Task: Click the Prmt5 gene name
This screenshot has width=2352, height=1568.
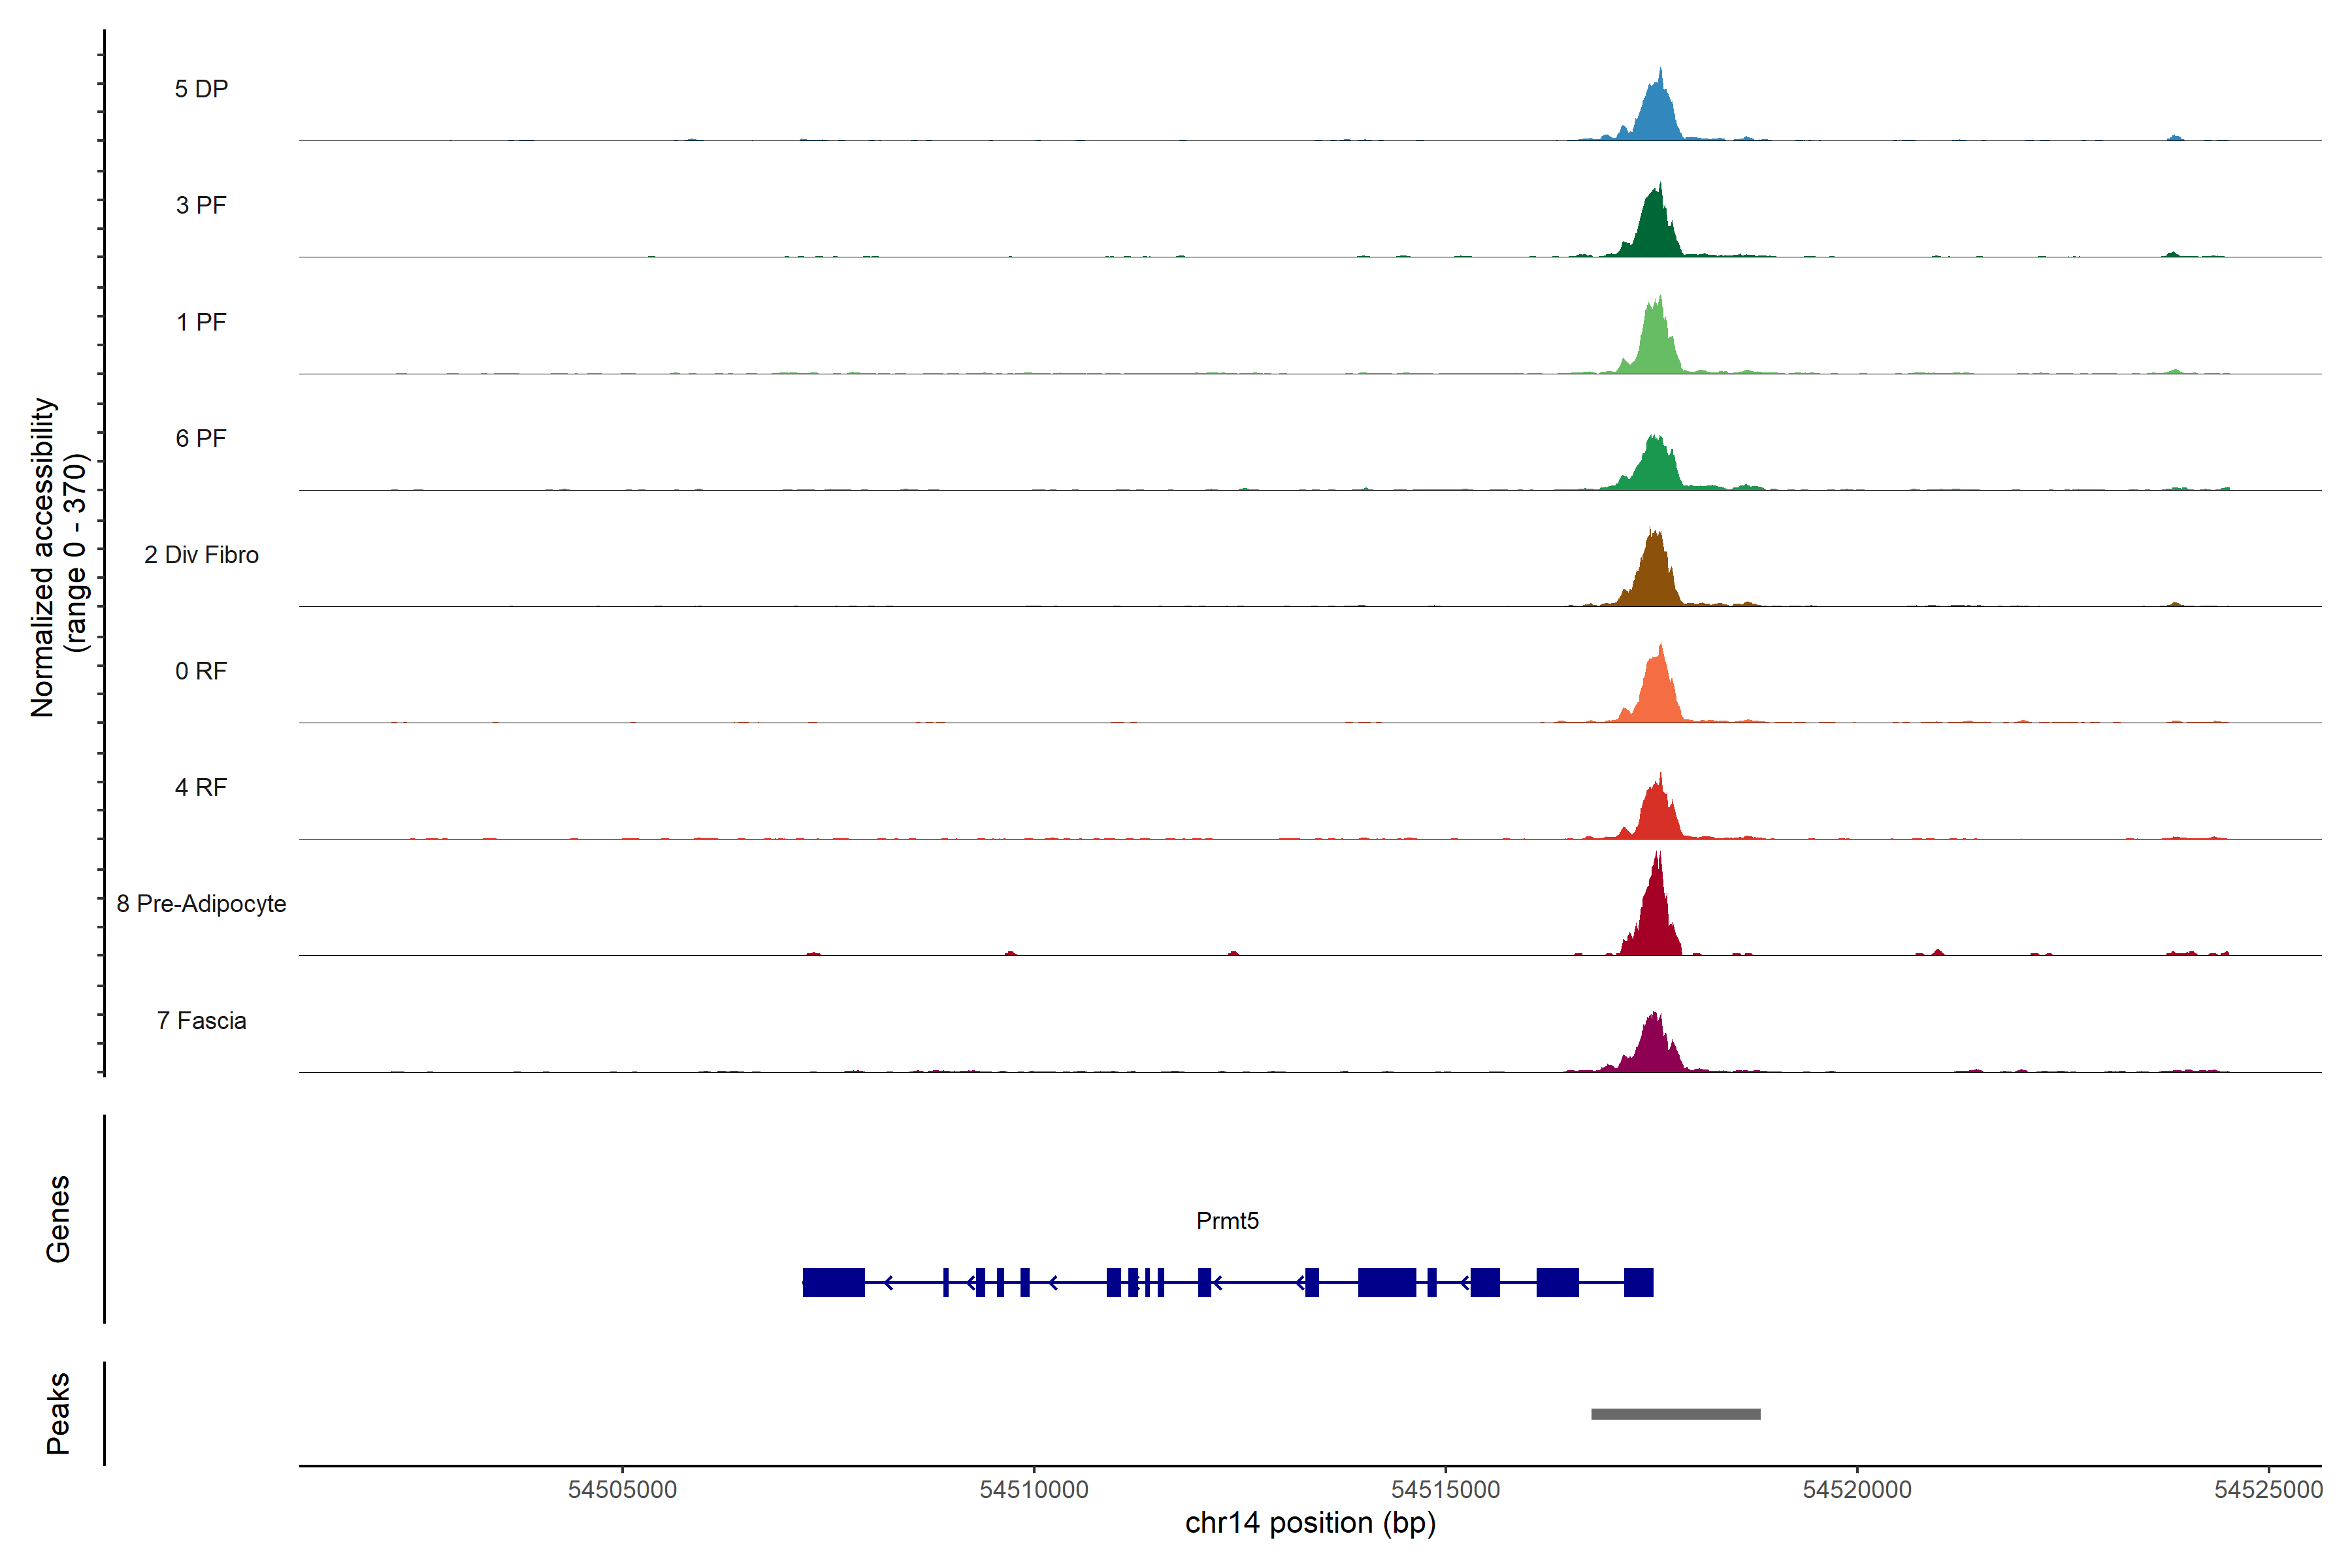Action: click(1227, 1220)
